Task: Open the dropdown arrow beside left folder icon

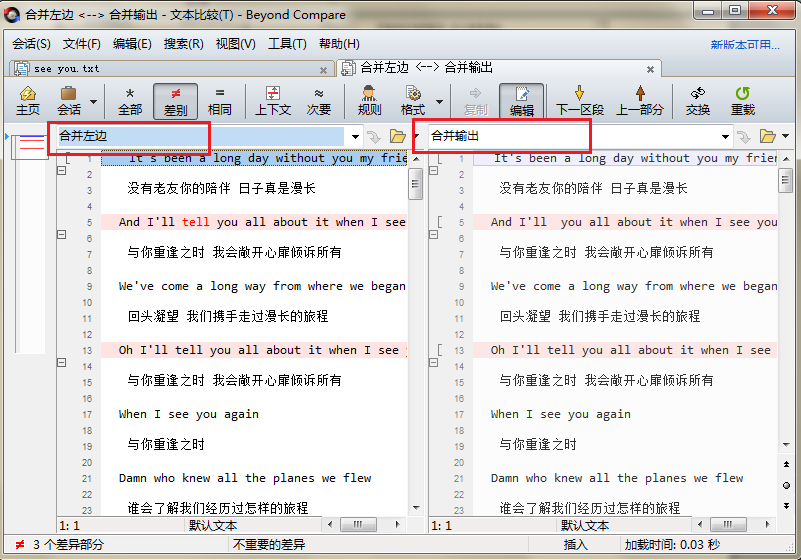Action: (416, 136)
